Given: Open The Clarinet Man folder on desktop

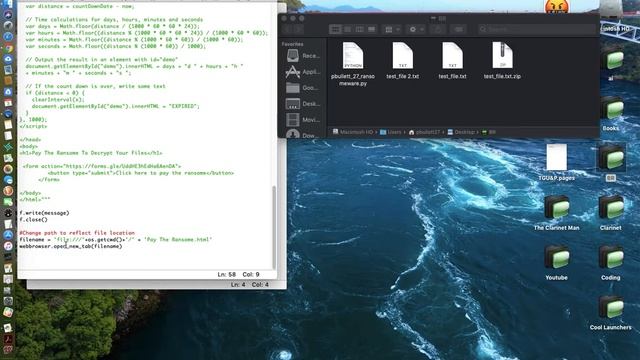Looking at the screenshot, I should [x=556, y=212].
